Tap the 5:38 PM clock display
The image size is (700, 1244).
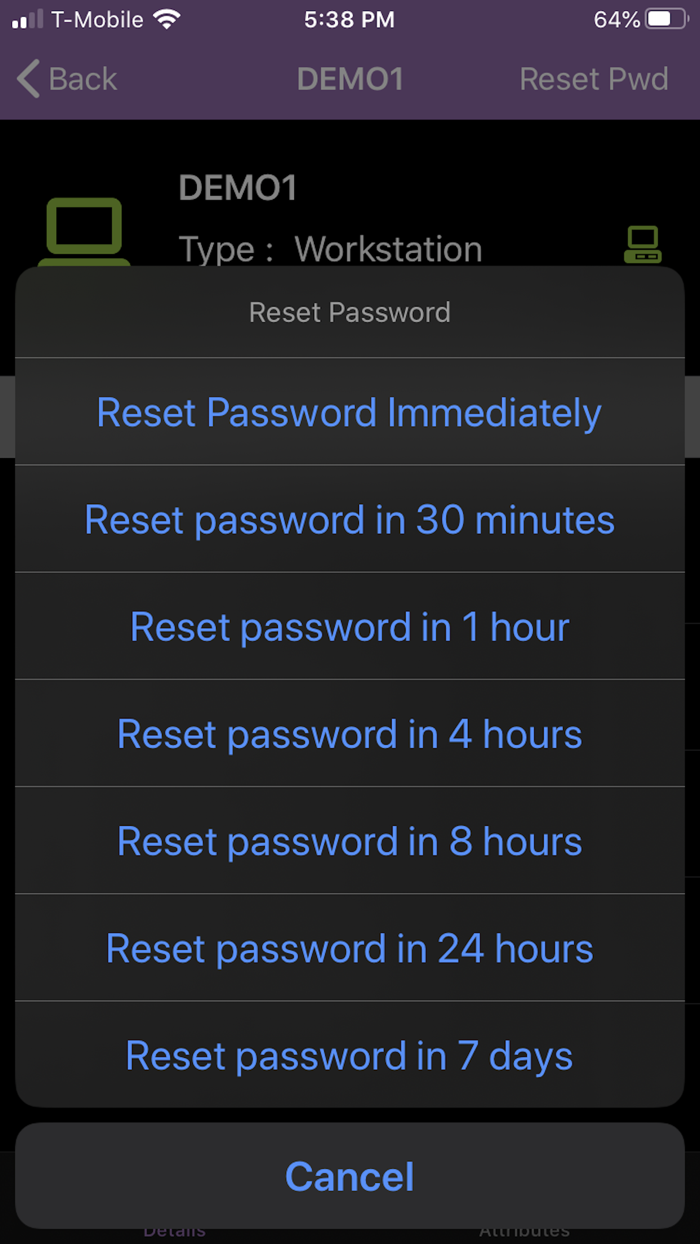coord(349,19)
